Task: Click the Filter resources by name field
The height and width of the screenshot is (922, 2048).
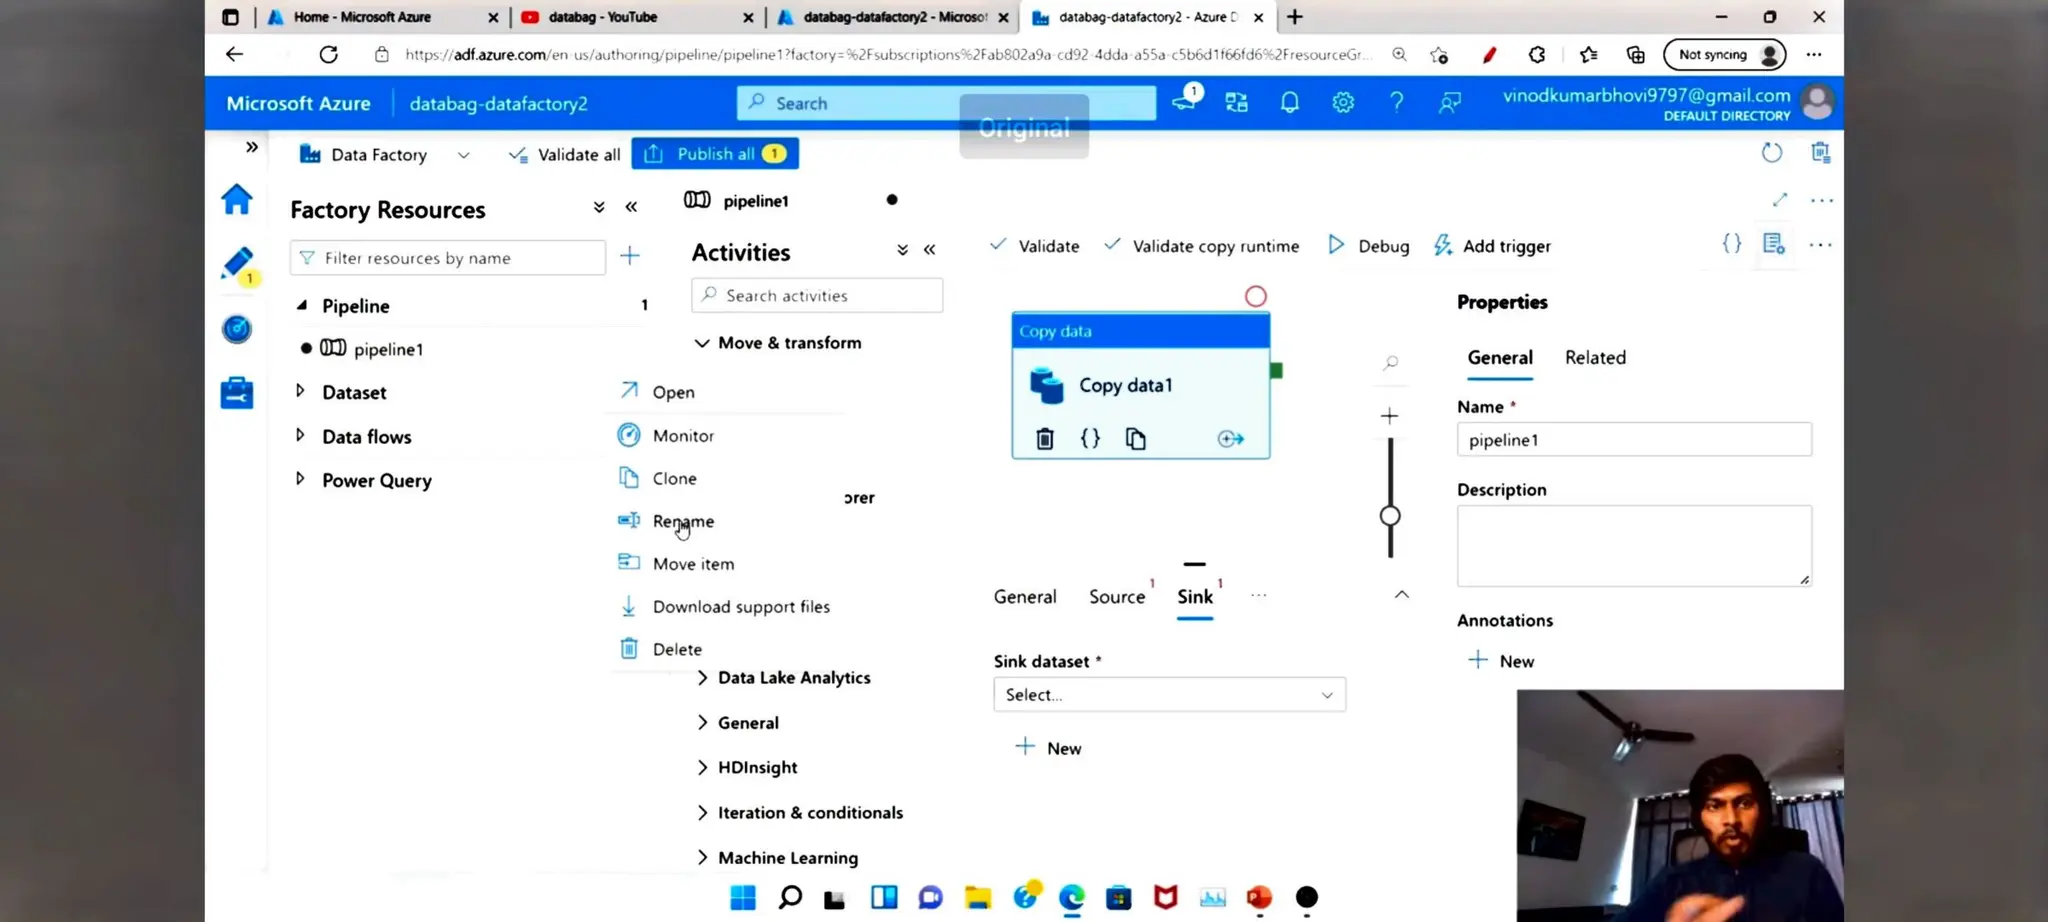Action: [448, 258]
